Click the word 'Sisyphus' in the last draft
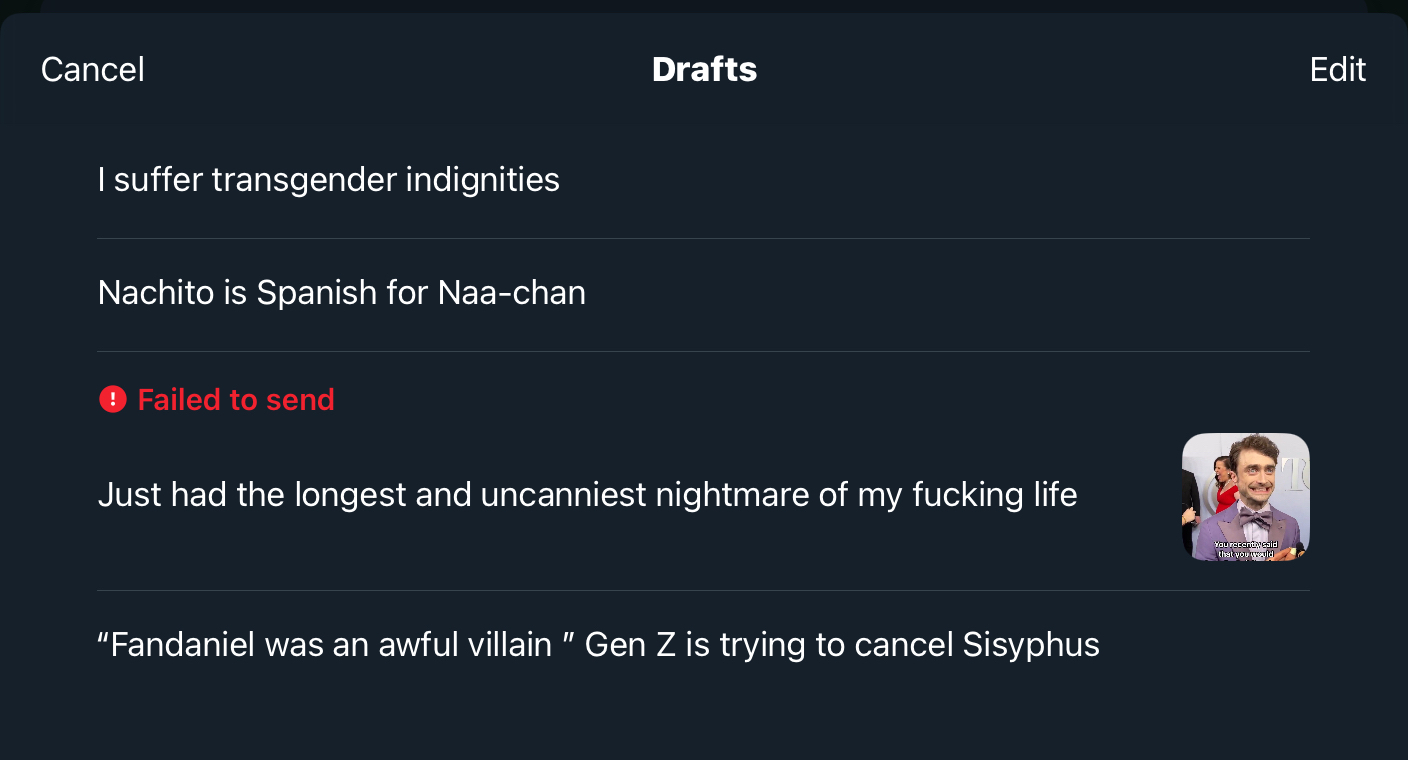1408x760 pixels. pos(1031,645)
